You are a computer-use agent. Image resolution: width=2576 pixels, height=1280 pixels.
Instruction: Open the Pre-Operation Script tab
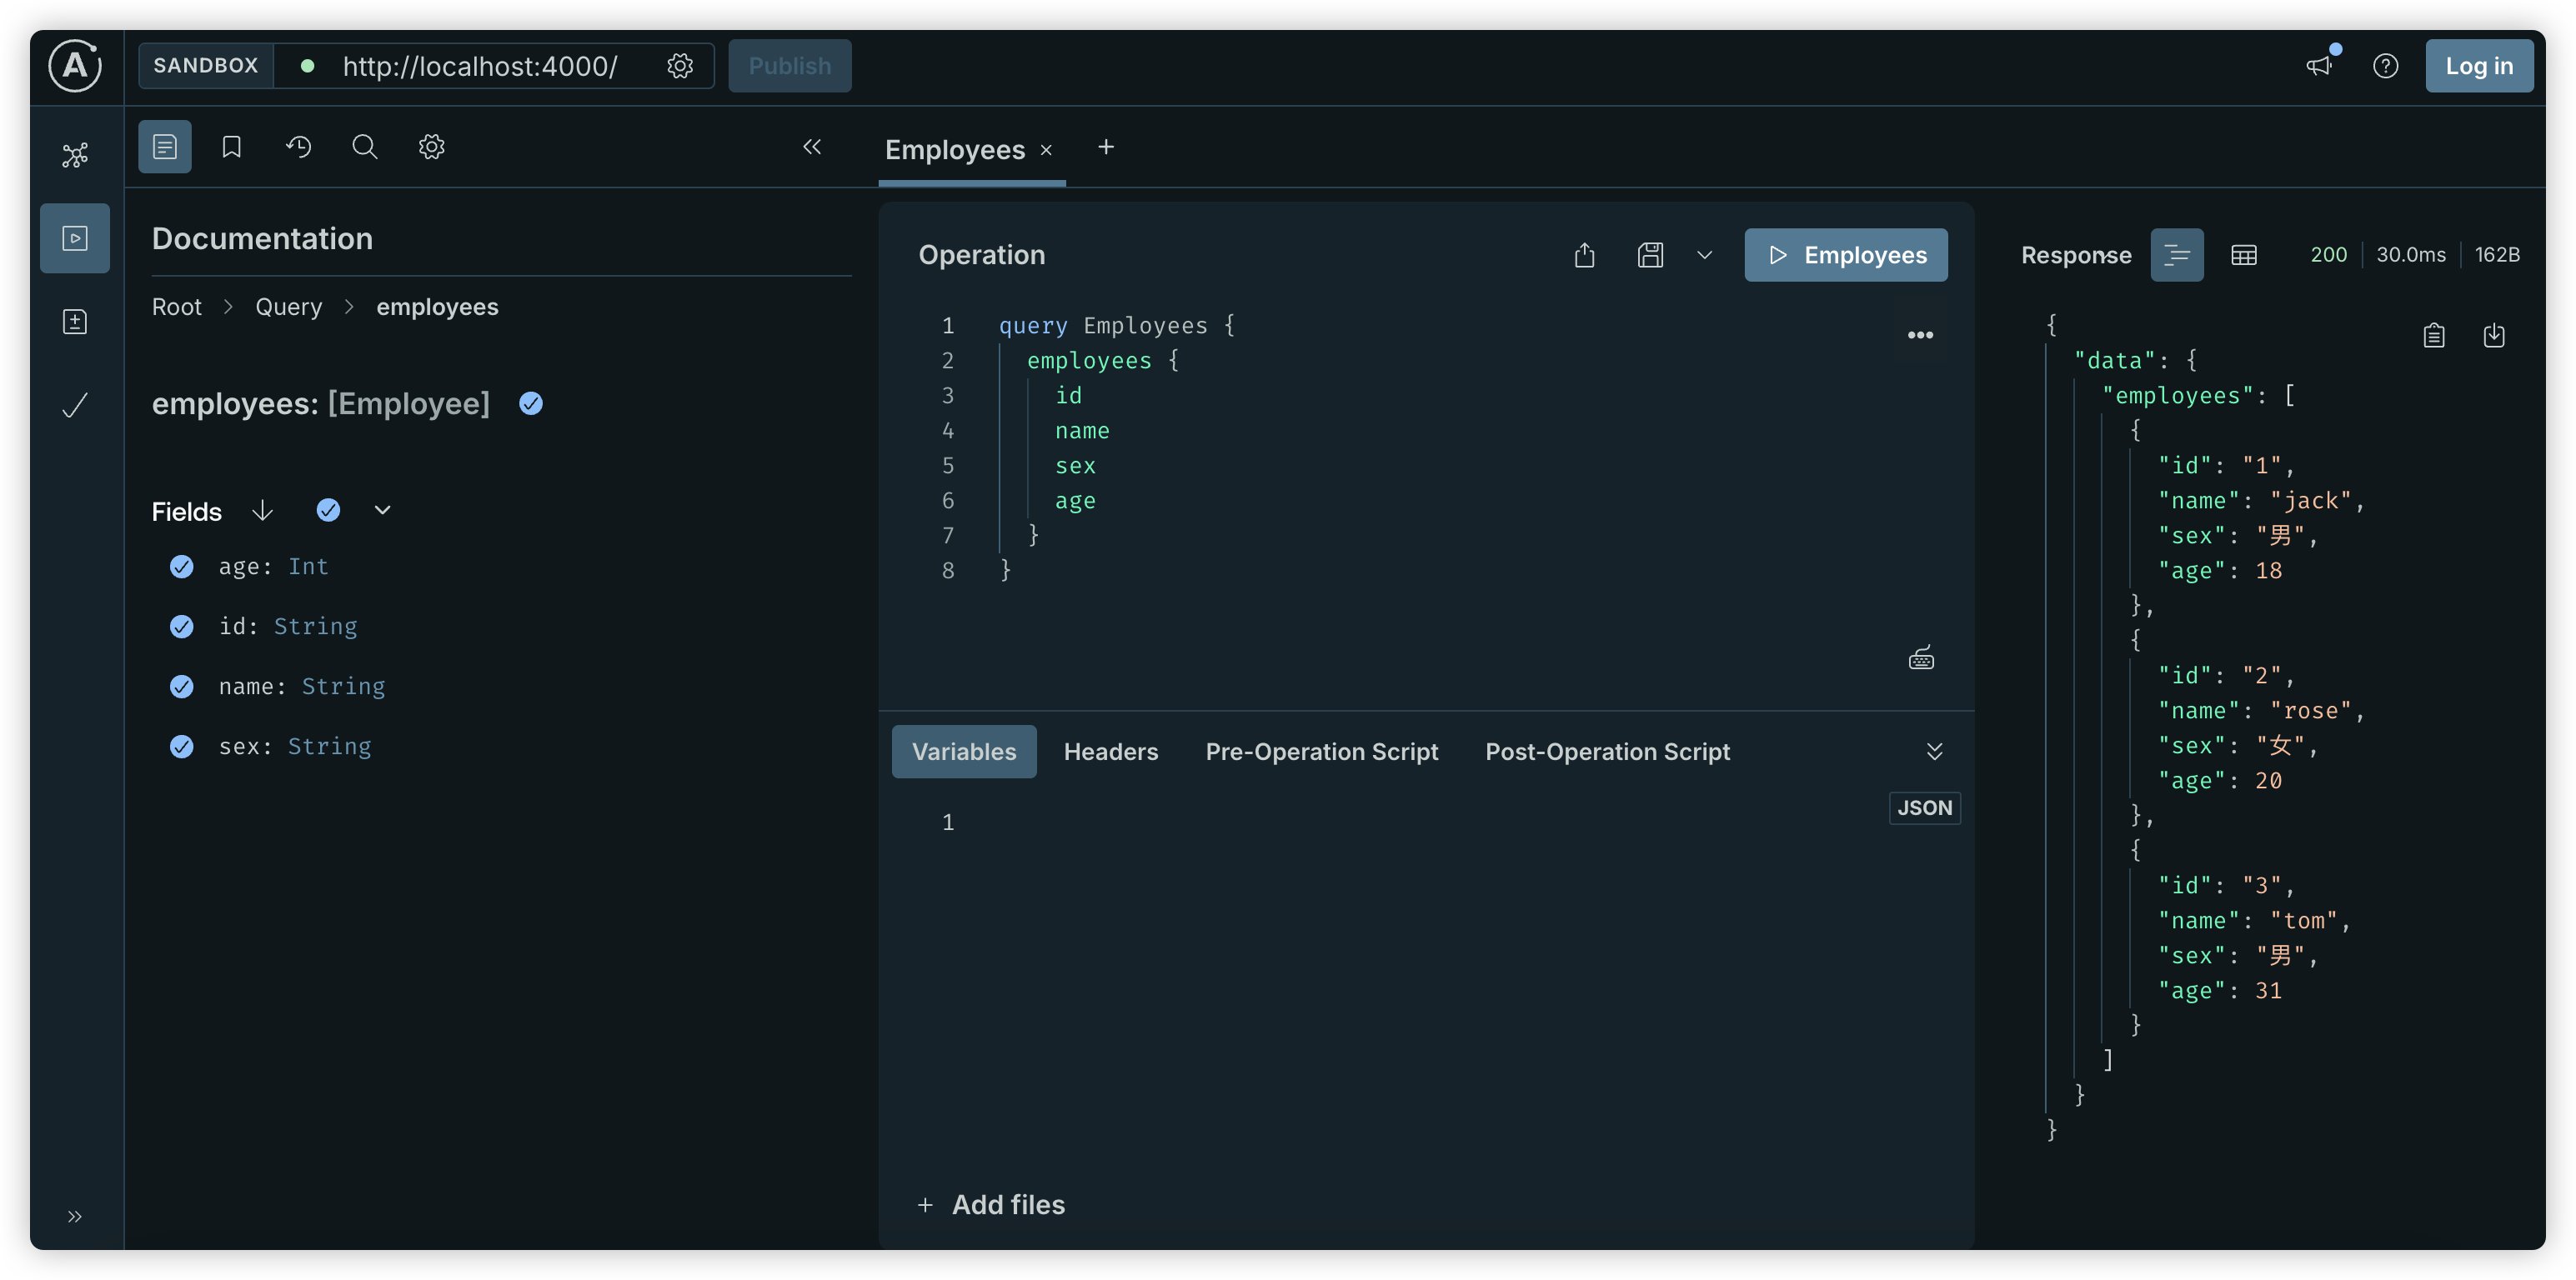coord(1321,751)
